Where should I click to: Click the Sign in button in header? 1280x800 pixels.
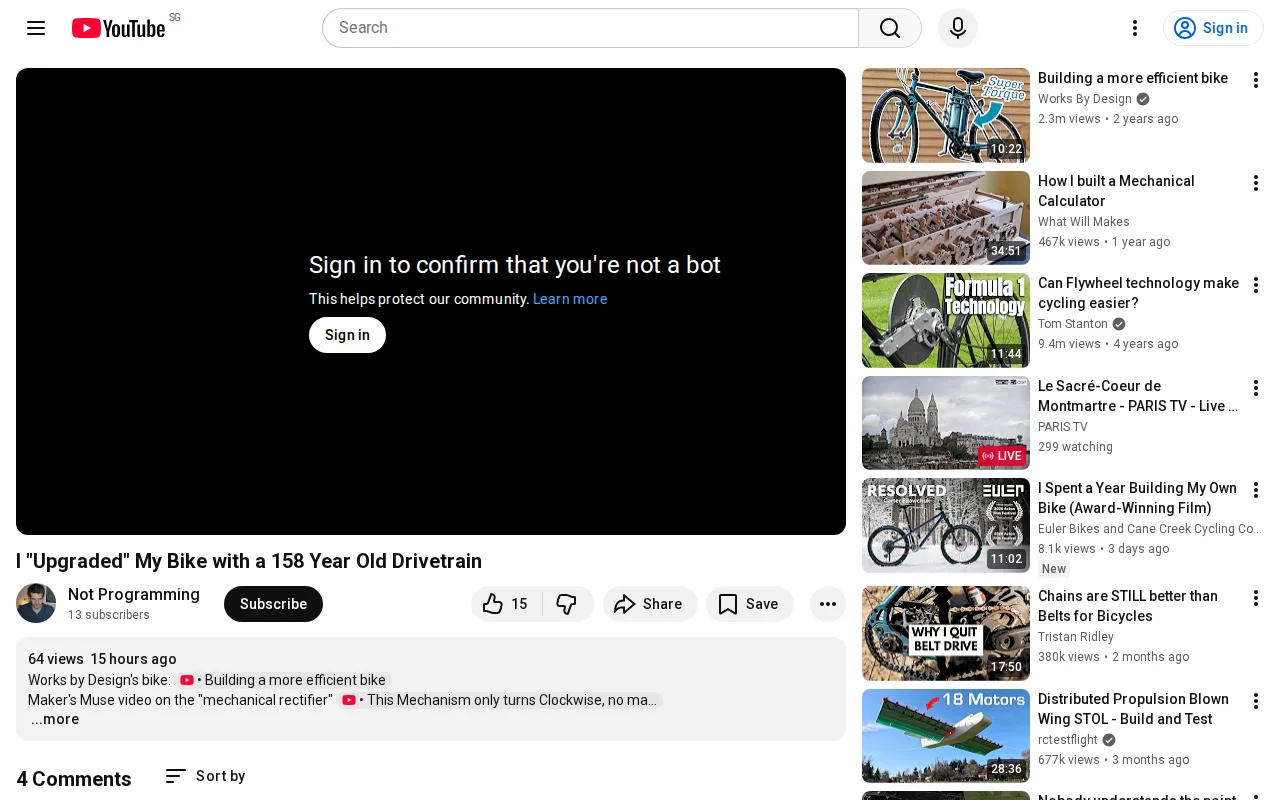1213,28
